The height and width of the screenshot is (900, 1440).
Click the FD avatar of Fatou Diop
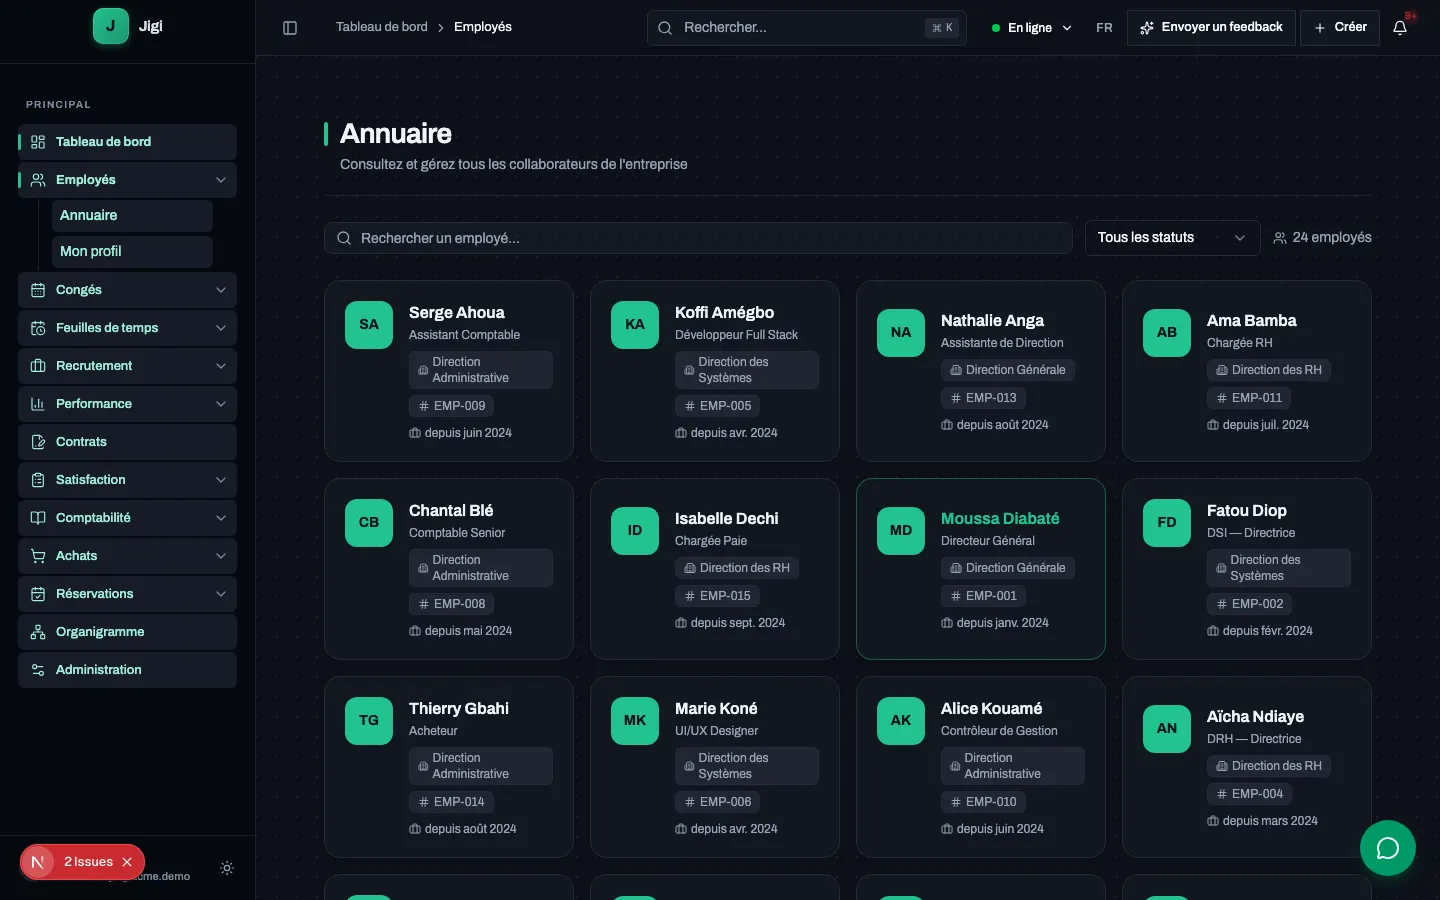[x=1167, y=523]
